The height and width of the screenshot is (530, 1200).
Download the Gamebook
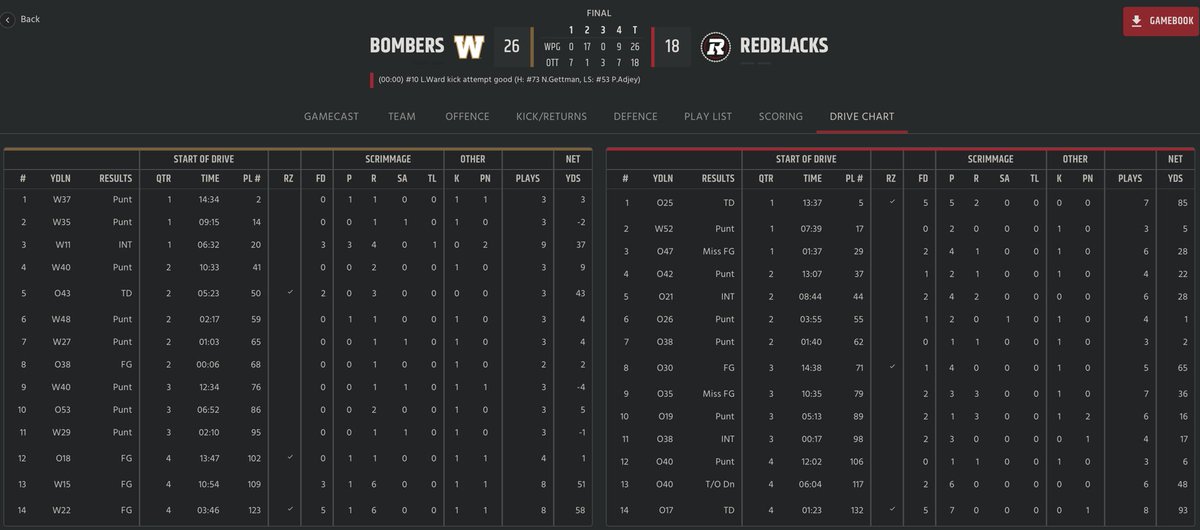1161,21
